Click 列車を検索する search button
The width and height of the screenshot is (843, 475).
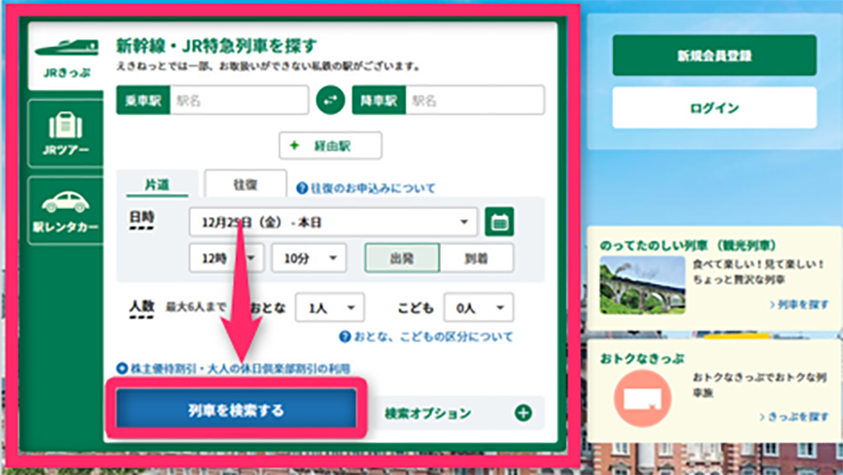236,411
